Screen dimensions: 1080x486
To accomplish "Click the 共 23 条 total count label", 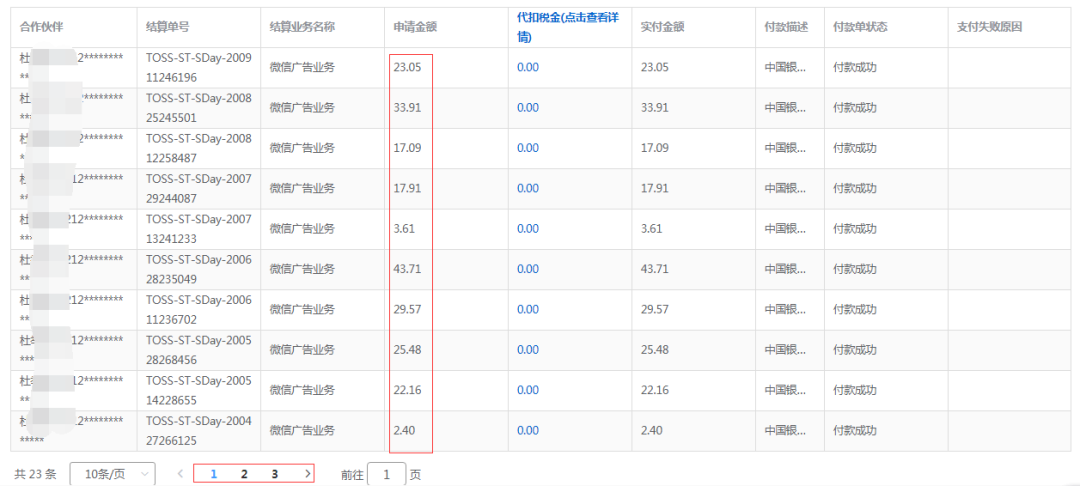I will 36,474.
